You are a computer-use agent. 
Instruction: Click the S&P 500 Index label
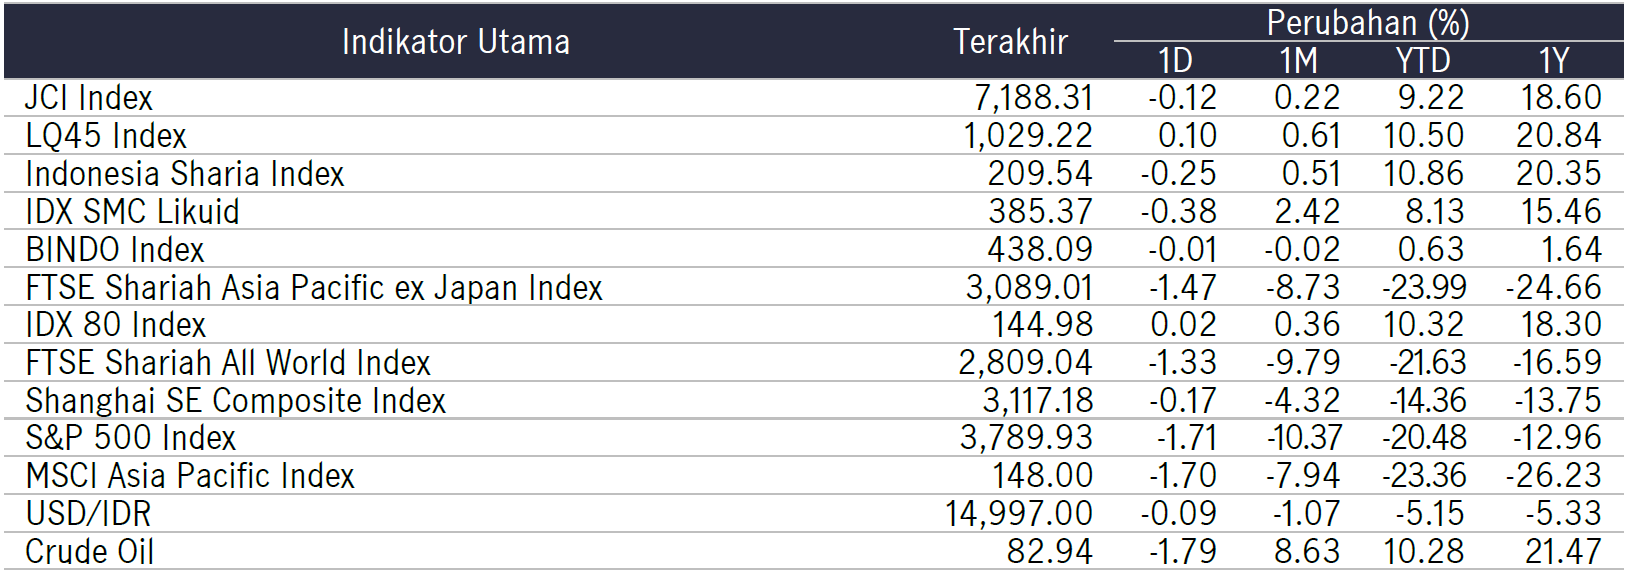(x=131, y=438)
